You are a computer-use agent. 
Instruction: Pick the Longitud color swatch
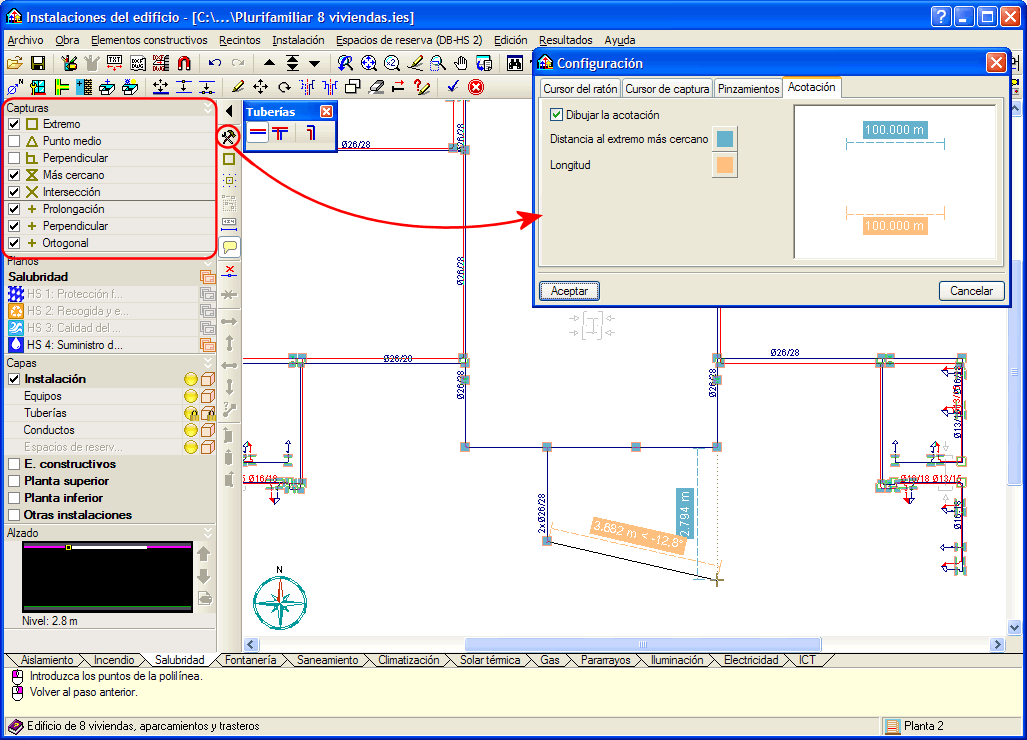[724, 165]
